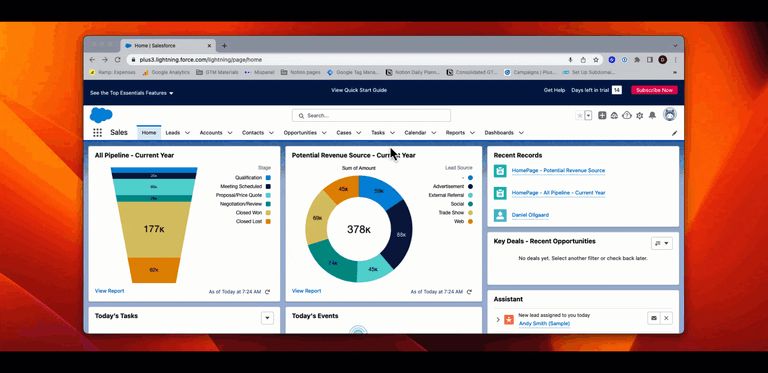Image resolution: width=768 pixels, height=373 pixels.
Task: Click the Salesforce Search field
Action: [x=371, y=116]
